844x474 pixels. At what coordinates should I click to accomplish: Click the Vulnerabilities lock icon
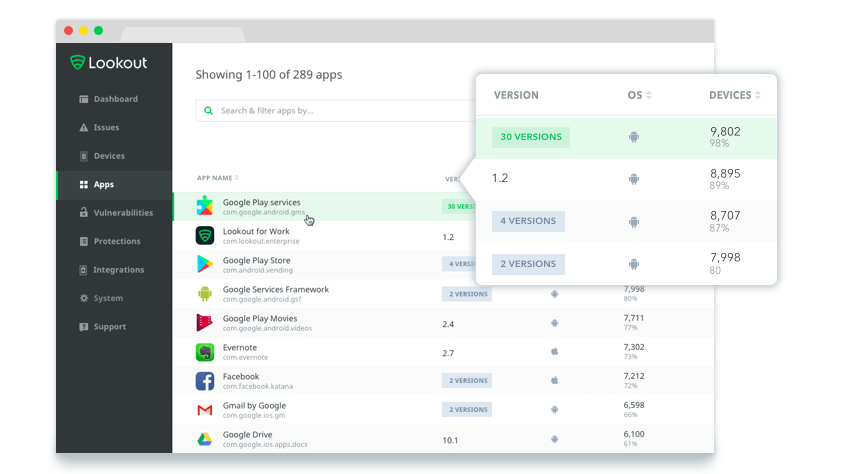(x=83, y=213)
